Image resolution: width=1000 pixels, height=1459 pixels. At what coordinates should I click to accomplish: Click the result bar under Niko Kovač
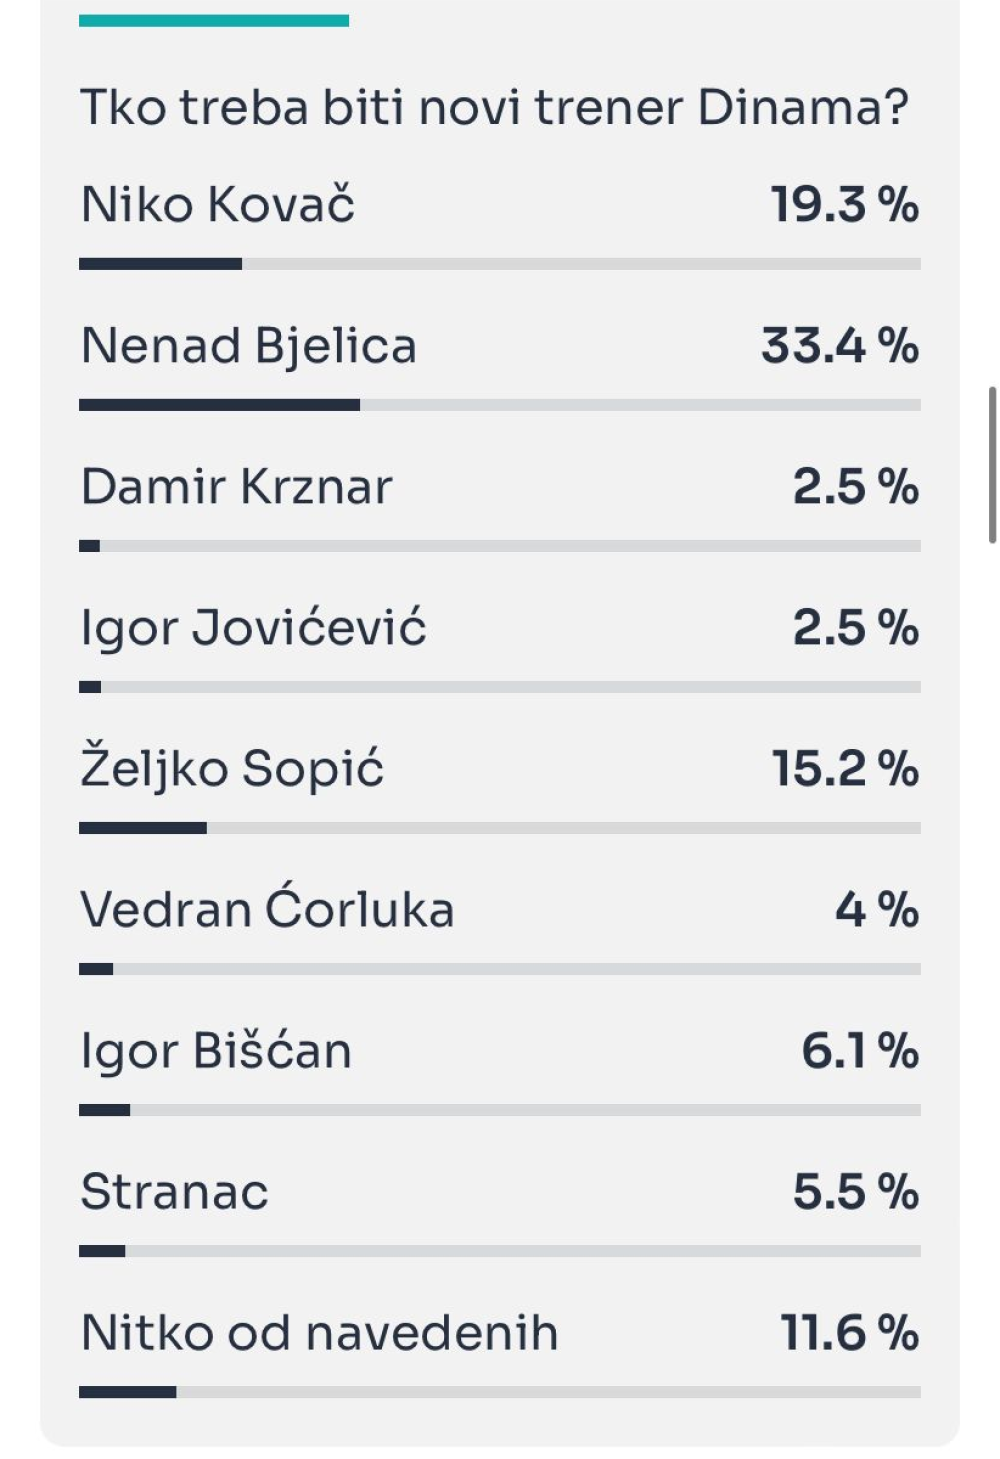coord(499,264)
